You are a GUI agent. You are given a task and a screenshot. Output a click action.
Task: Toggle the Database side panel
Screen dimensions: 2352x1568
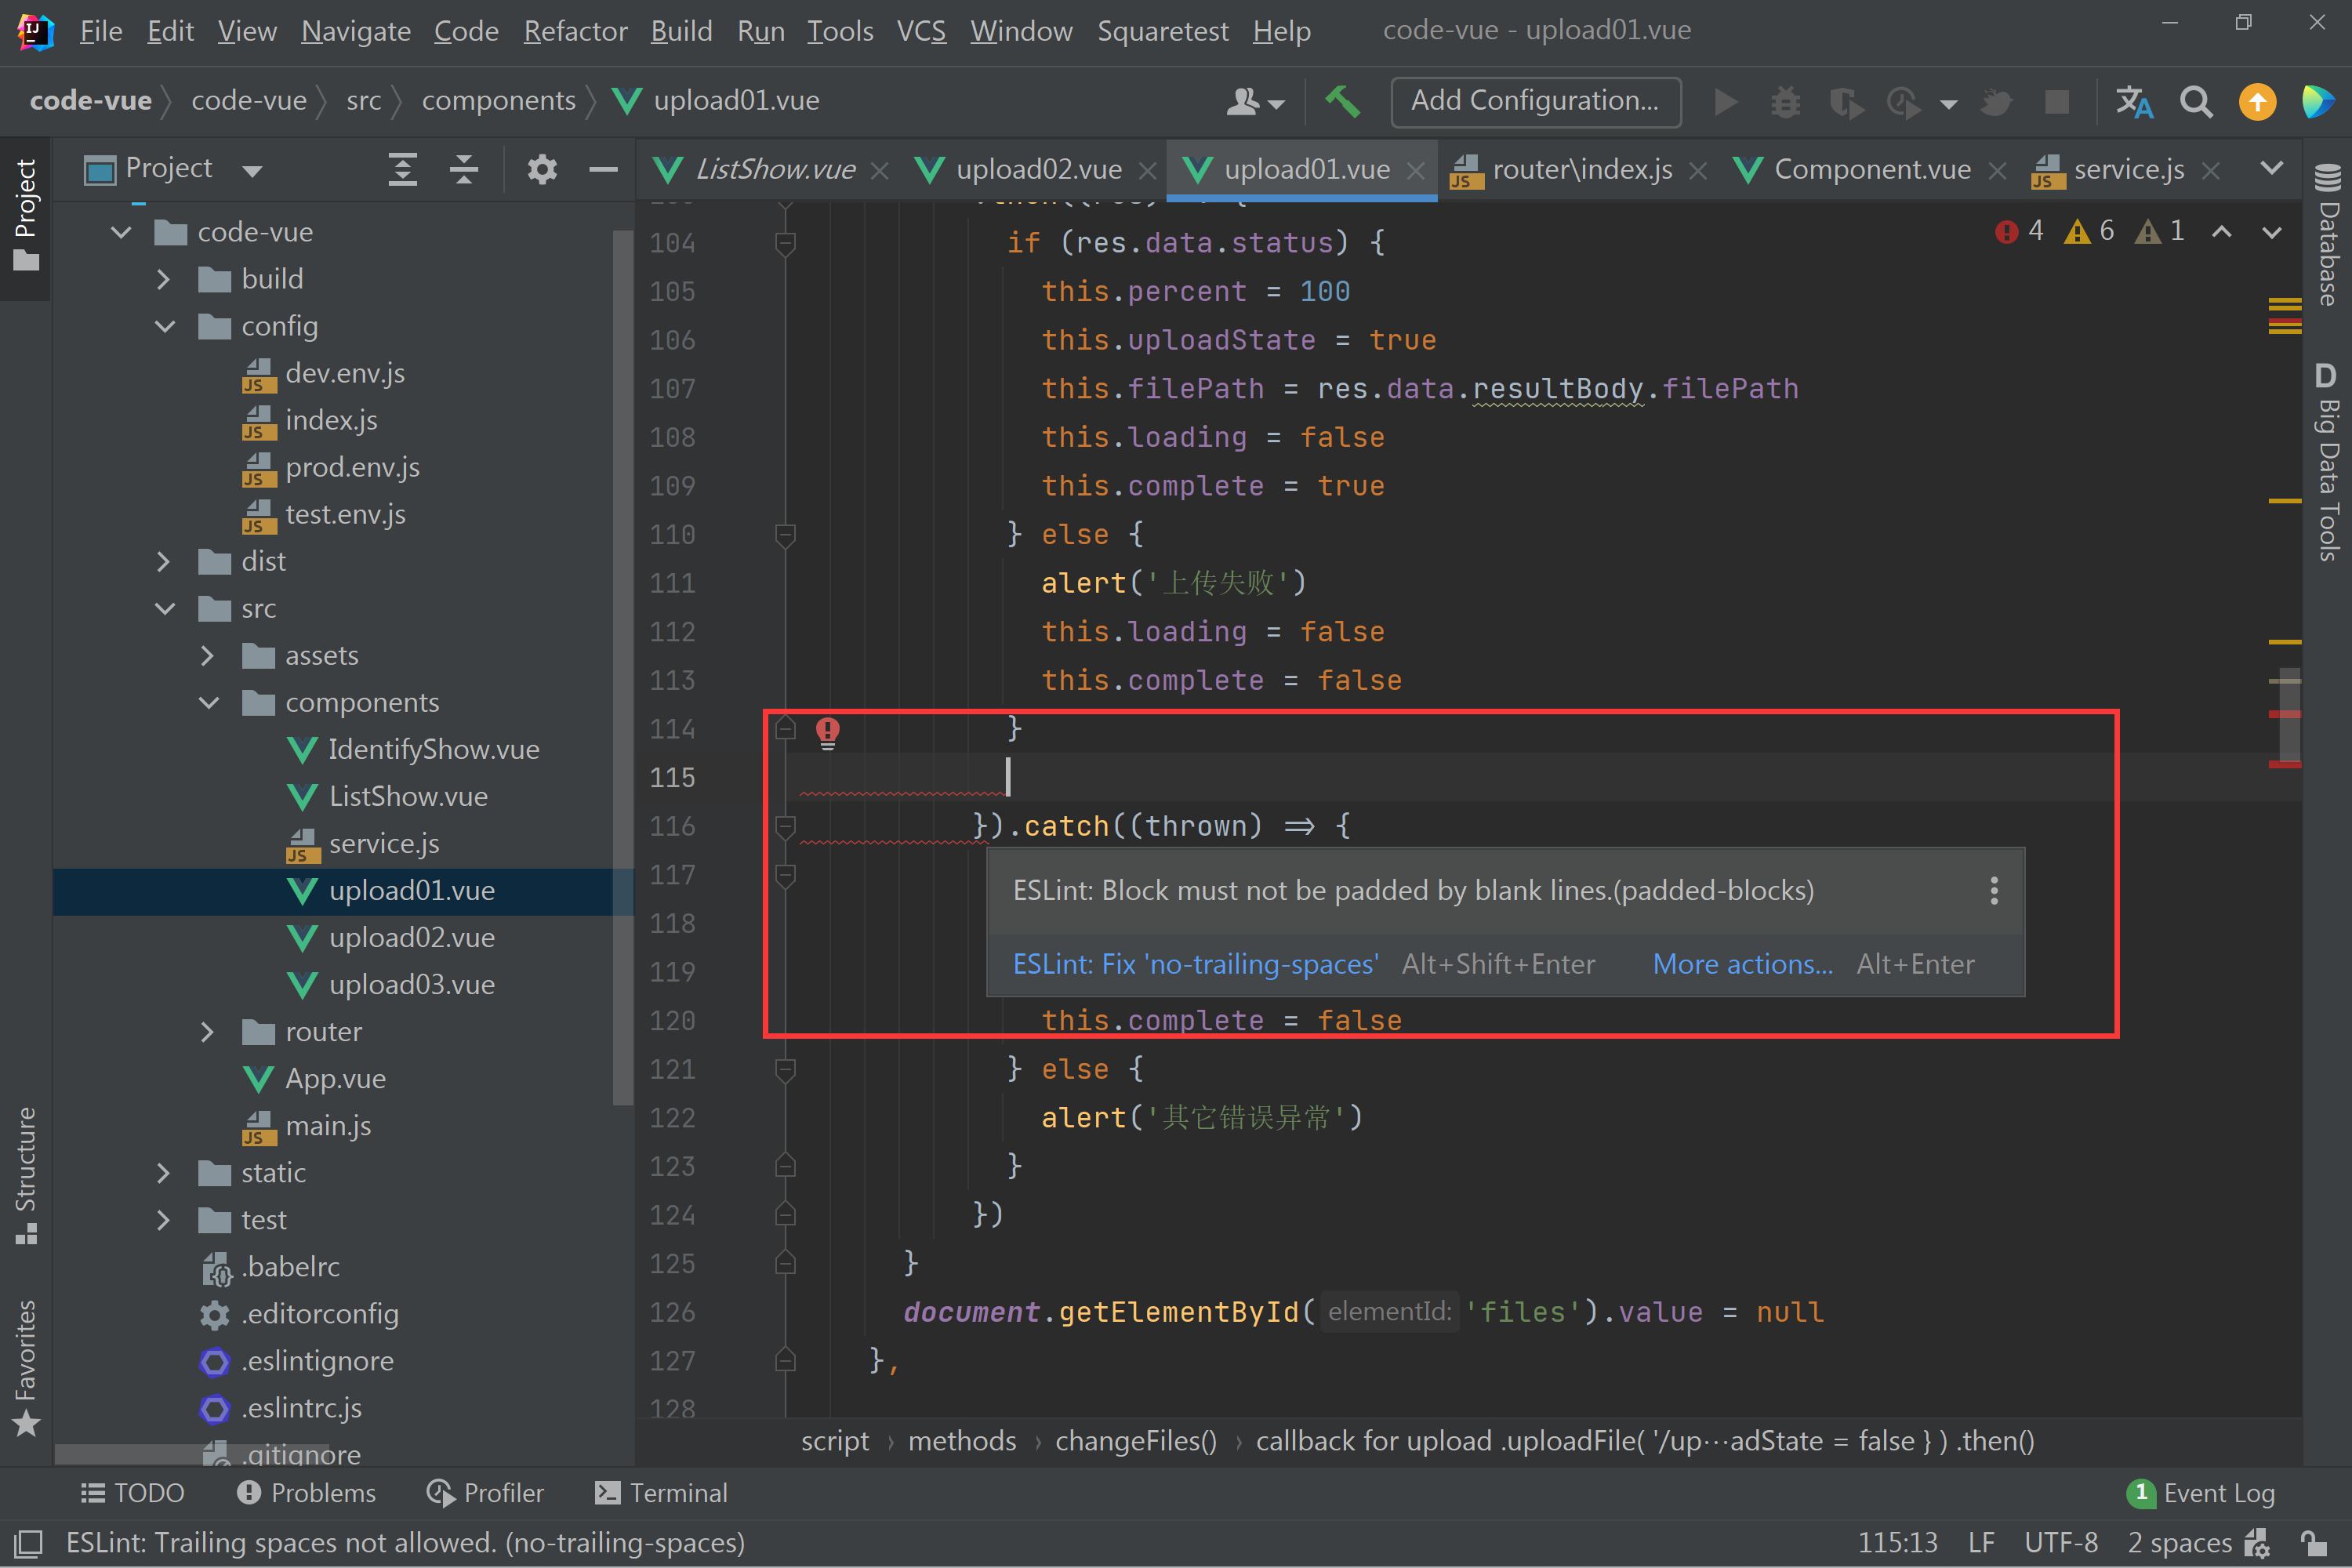2328,236
